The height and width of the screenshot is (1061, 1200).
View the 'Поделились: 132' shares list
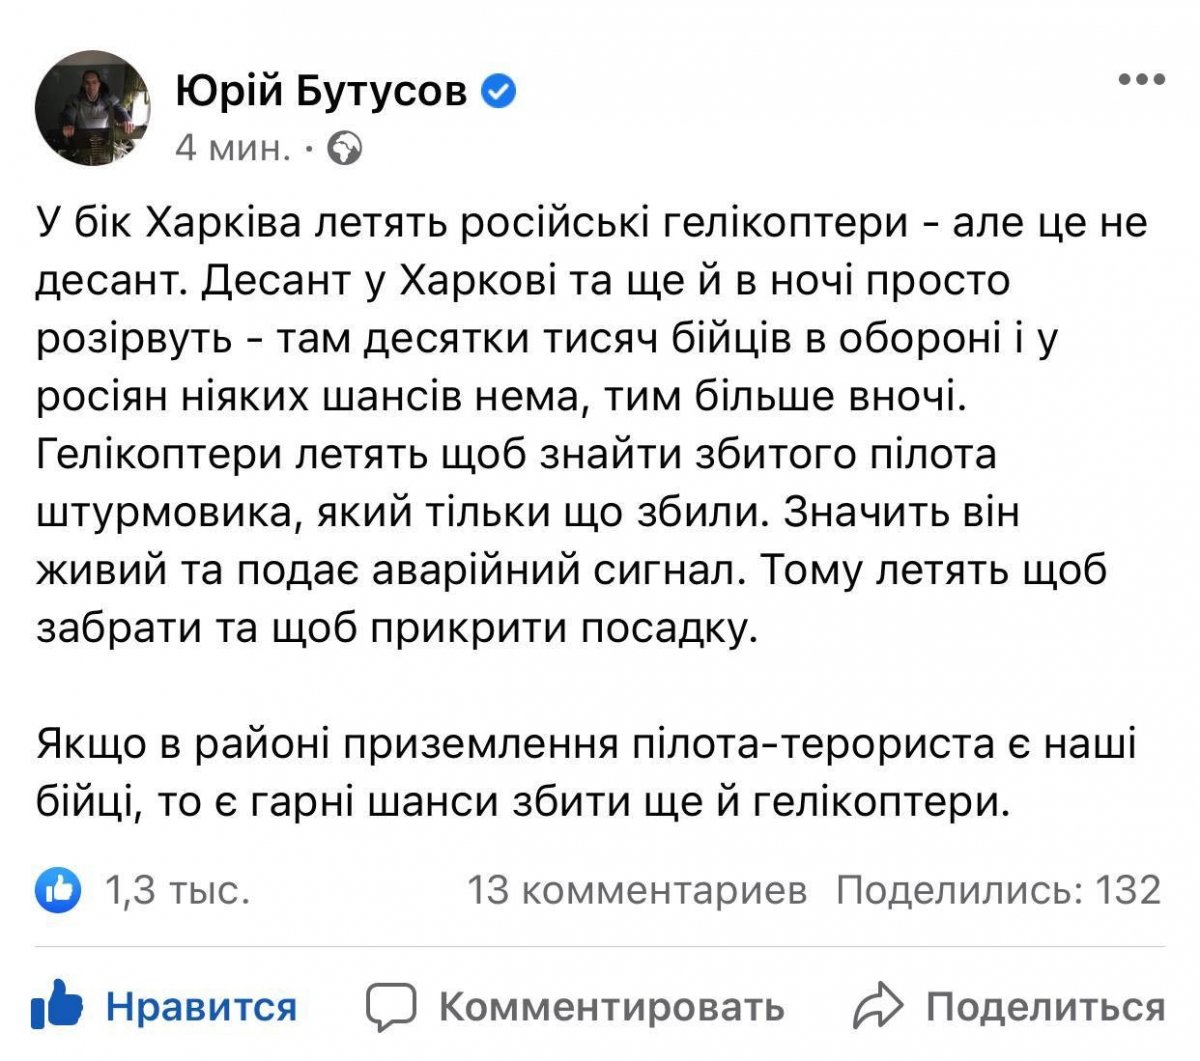(998, 889)
